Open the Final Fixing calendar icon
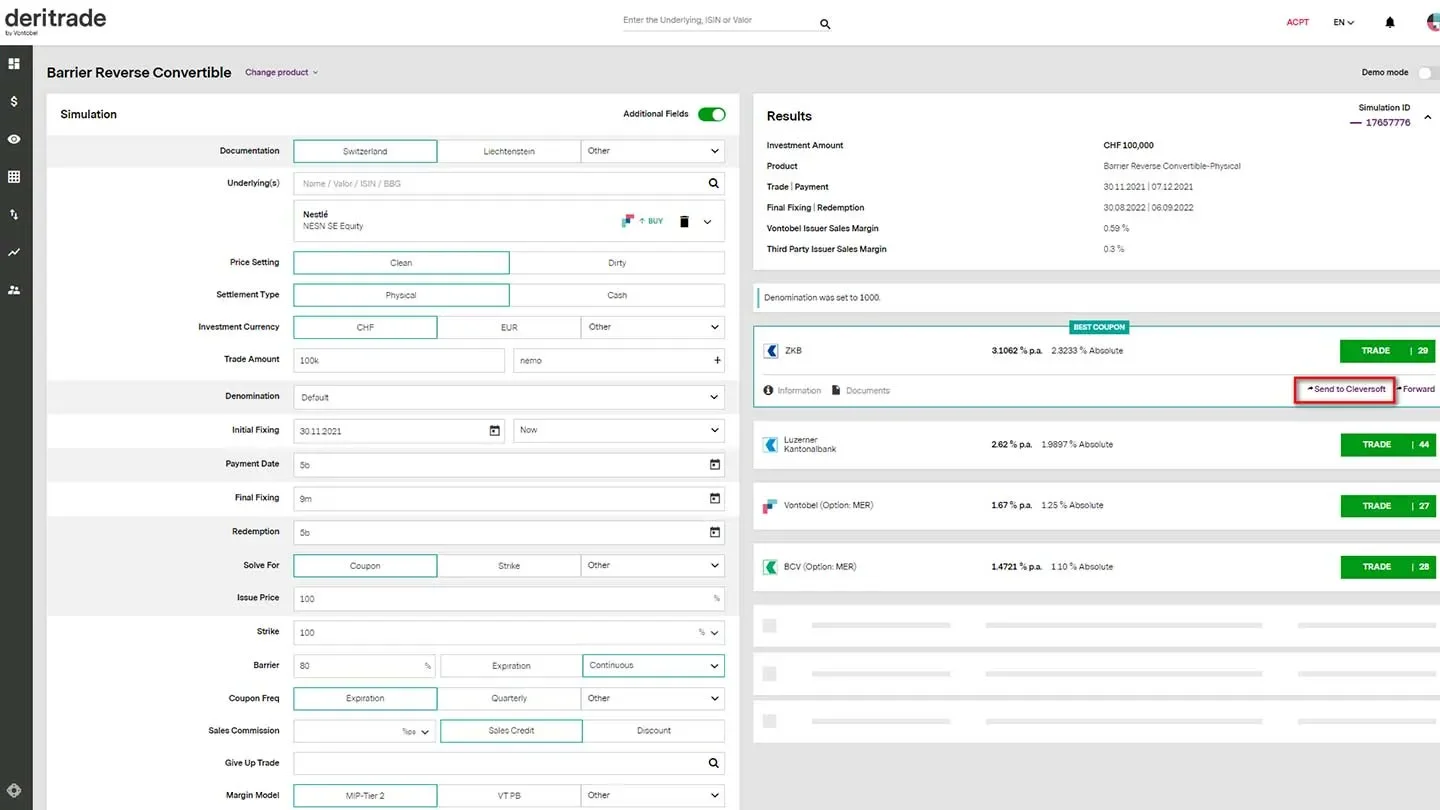This screenshot has width=1440, height=810. coord(714,498)
